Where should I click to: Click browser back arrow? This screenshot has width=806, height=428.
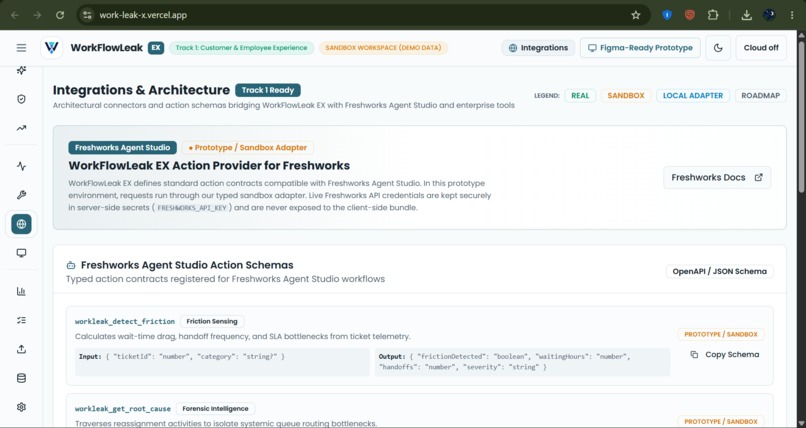pos(15,15)
